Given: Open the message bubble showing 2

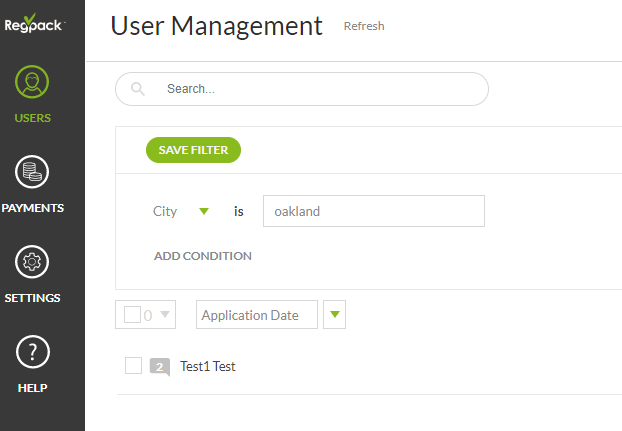Looking at the screenshot, I should (x=160, y=367).
